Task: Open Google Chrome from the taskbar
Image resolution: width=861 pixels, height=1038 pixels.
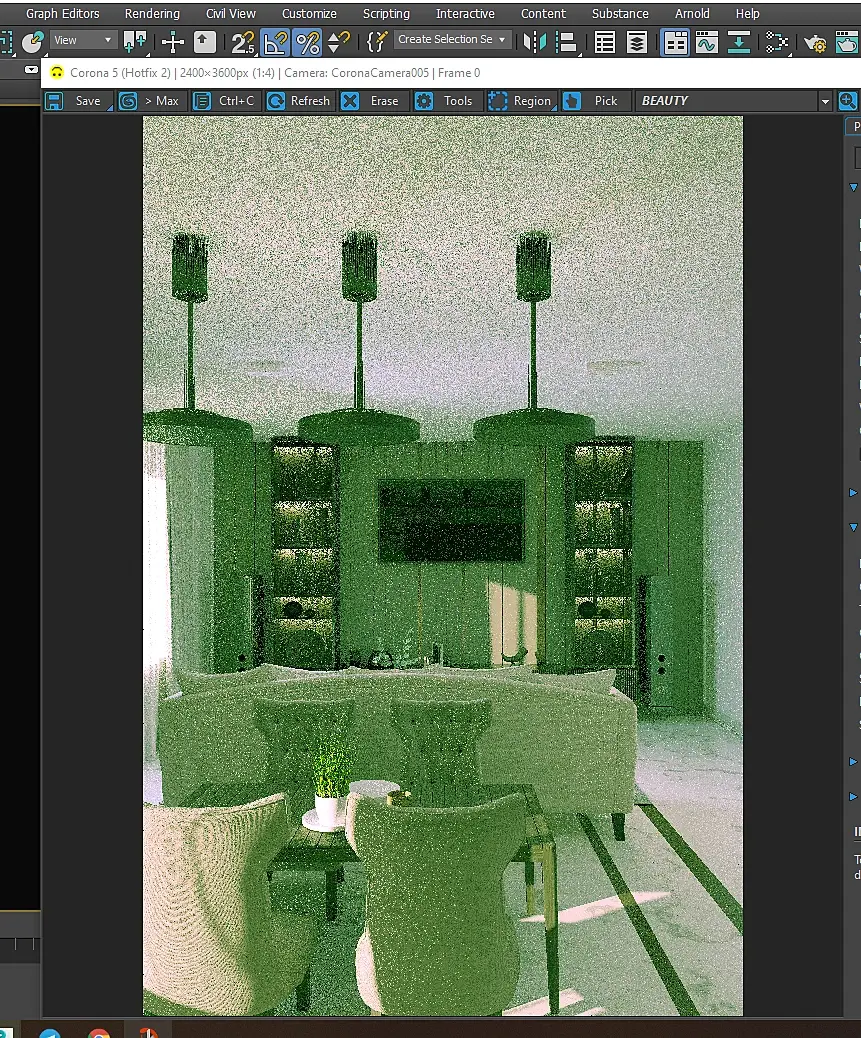Action: coord(99,1033)
